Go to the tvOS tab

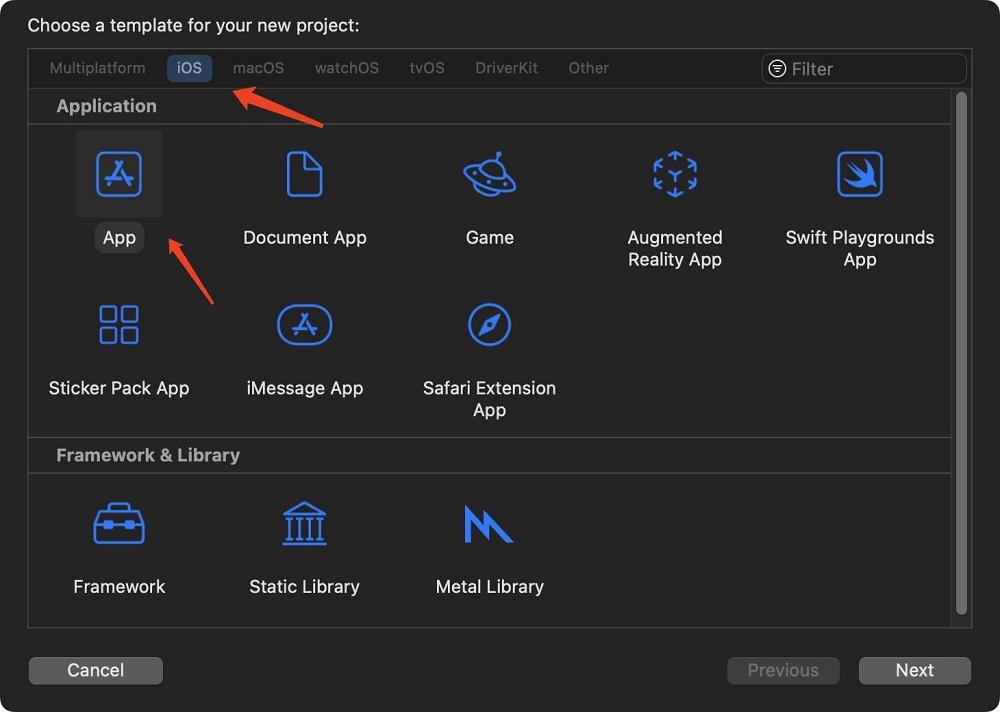(427, 68)
